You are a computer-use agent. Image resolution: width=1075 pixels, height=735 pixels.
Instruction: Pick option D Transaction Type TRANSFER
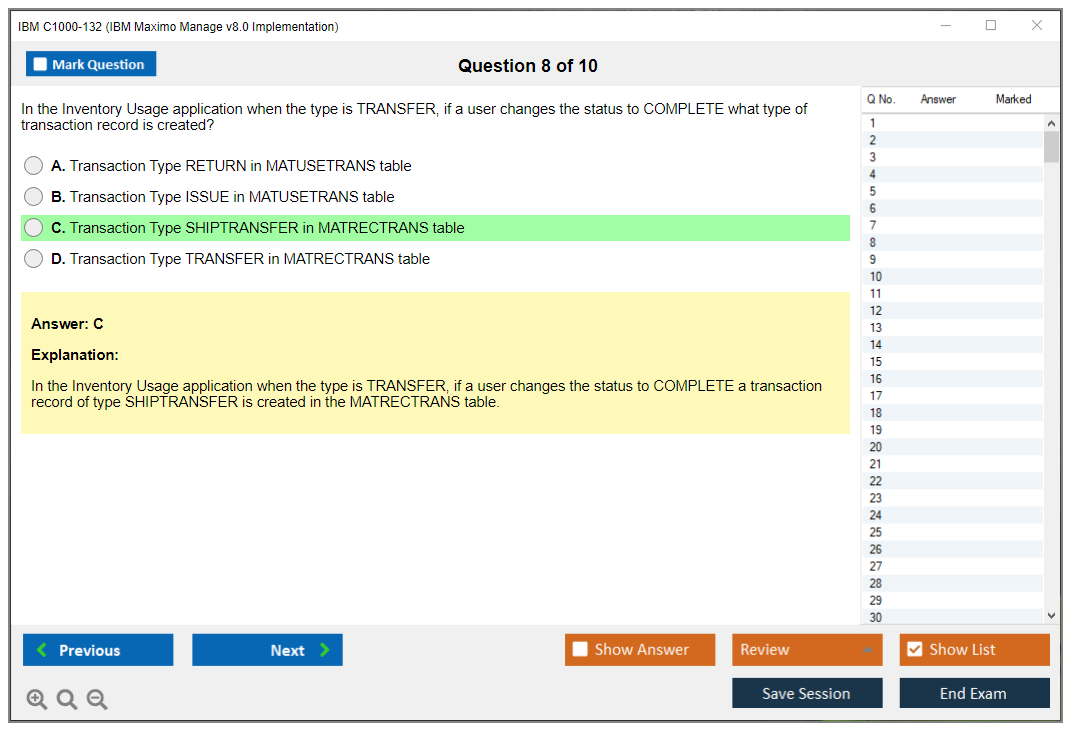pyautogui.click(x=34, y=259)
